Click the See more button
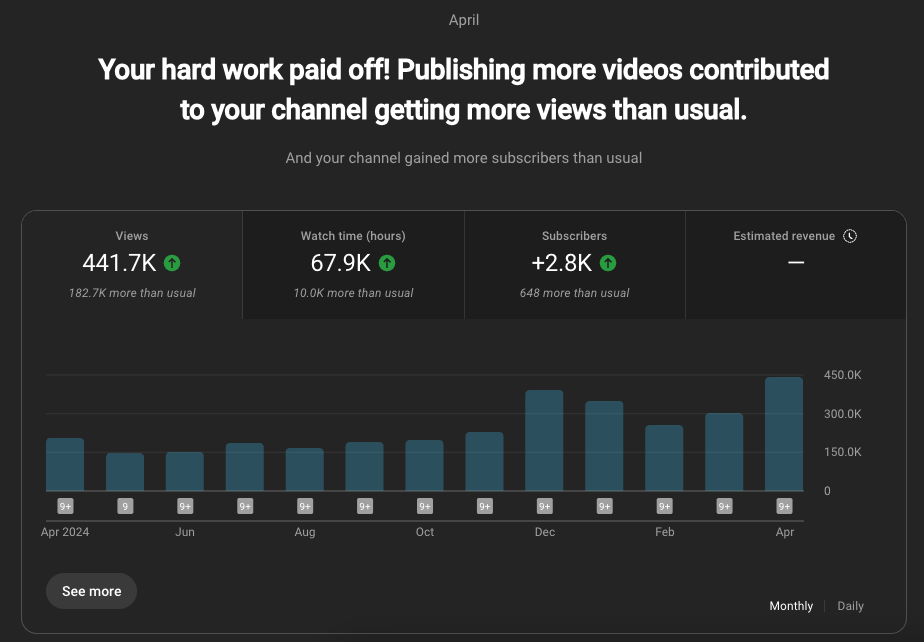 pos(91,591)
